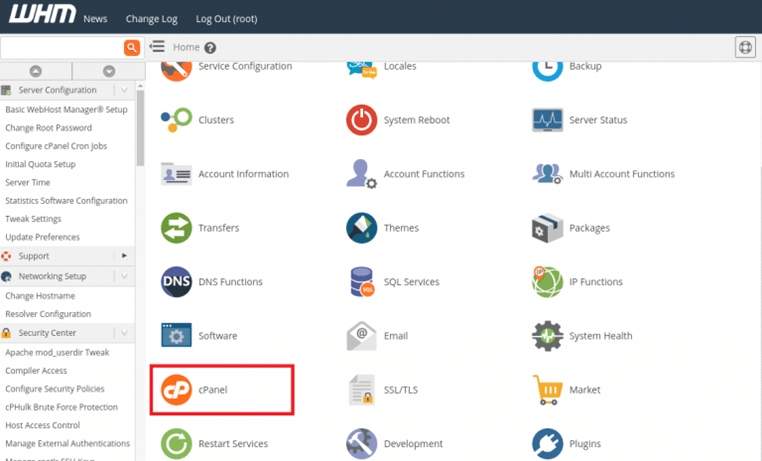
Task: Open the Account Functions user icon
Action: (362, 174)
